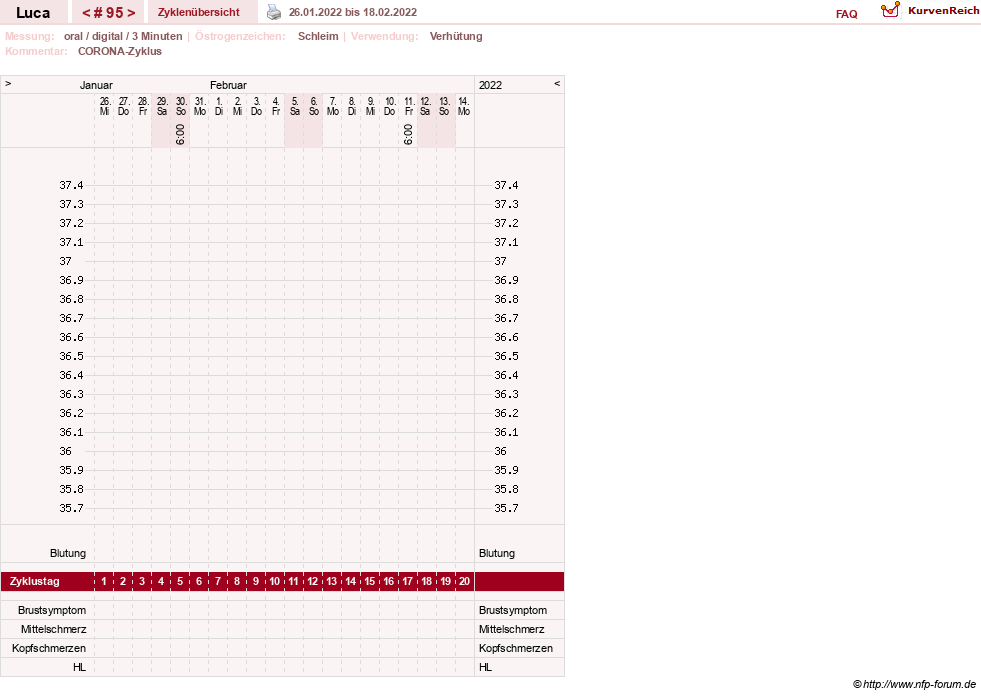981x696 pixels.
Task: Click the right Mittelschmerz label
Action: (512, 629)
